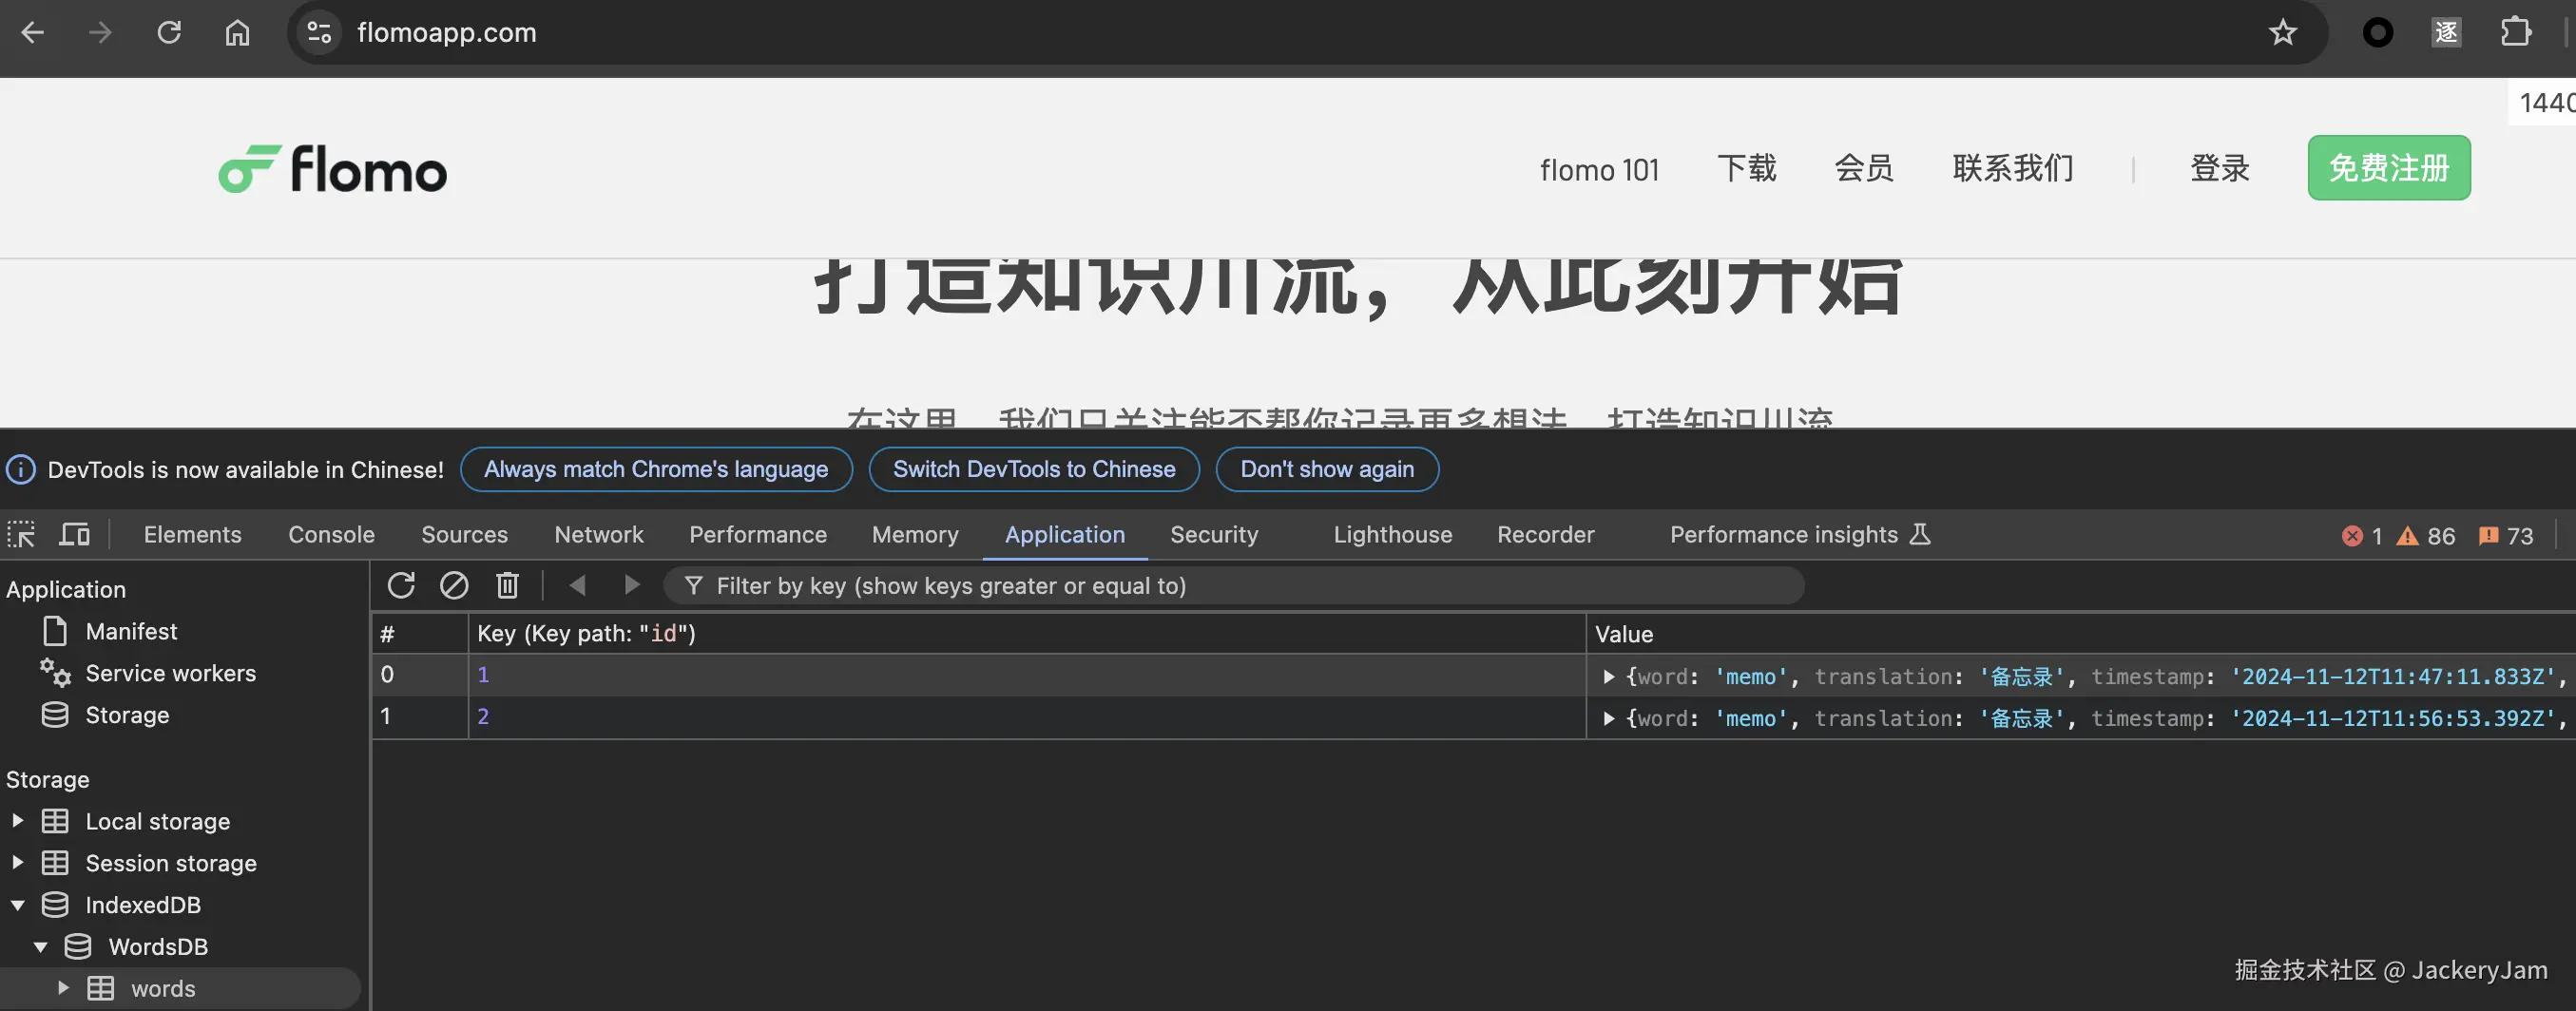Go back to the previous page
This screenshot has height=1011, width=2576.
[x=33, y=33]
